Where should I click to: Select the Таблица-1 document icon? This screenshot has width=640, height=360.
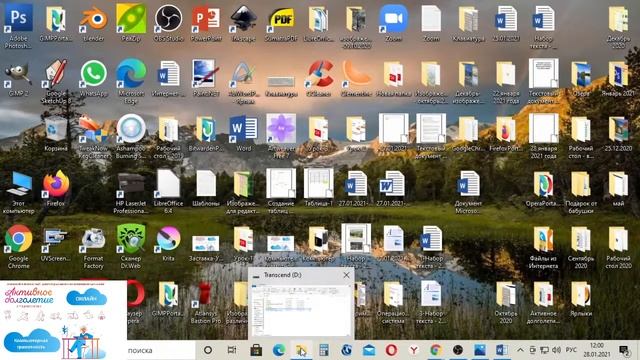319,188
